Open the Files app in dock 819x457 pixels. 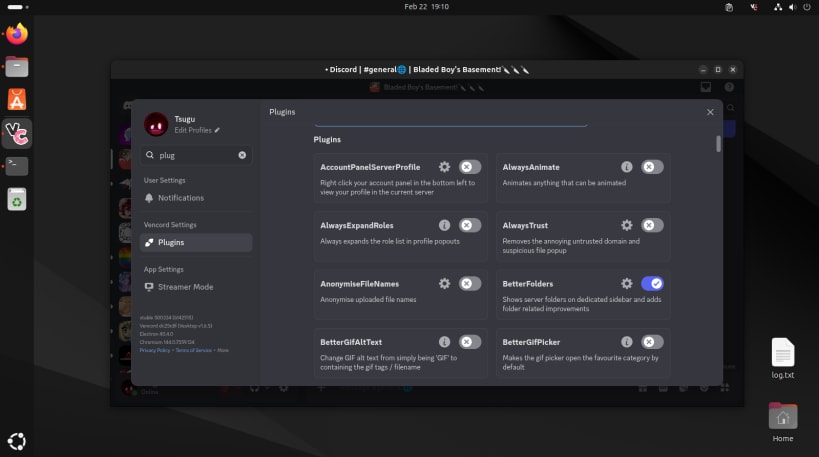(17, 67)
